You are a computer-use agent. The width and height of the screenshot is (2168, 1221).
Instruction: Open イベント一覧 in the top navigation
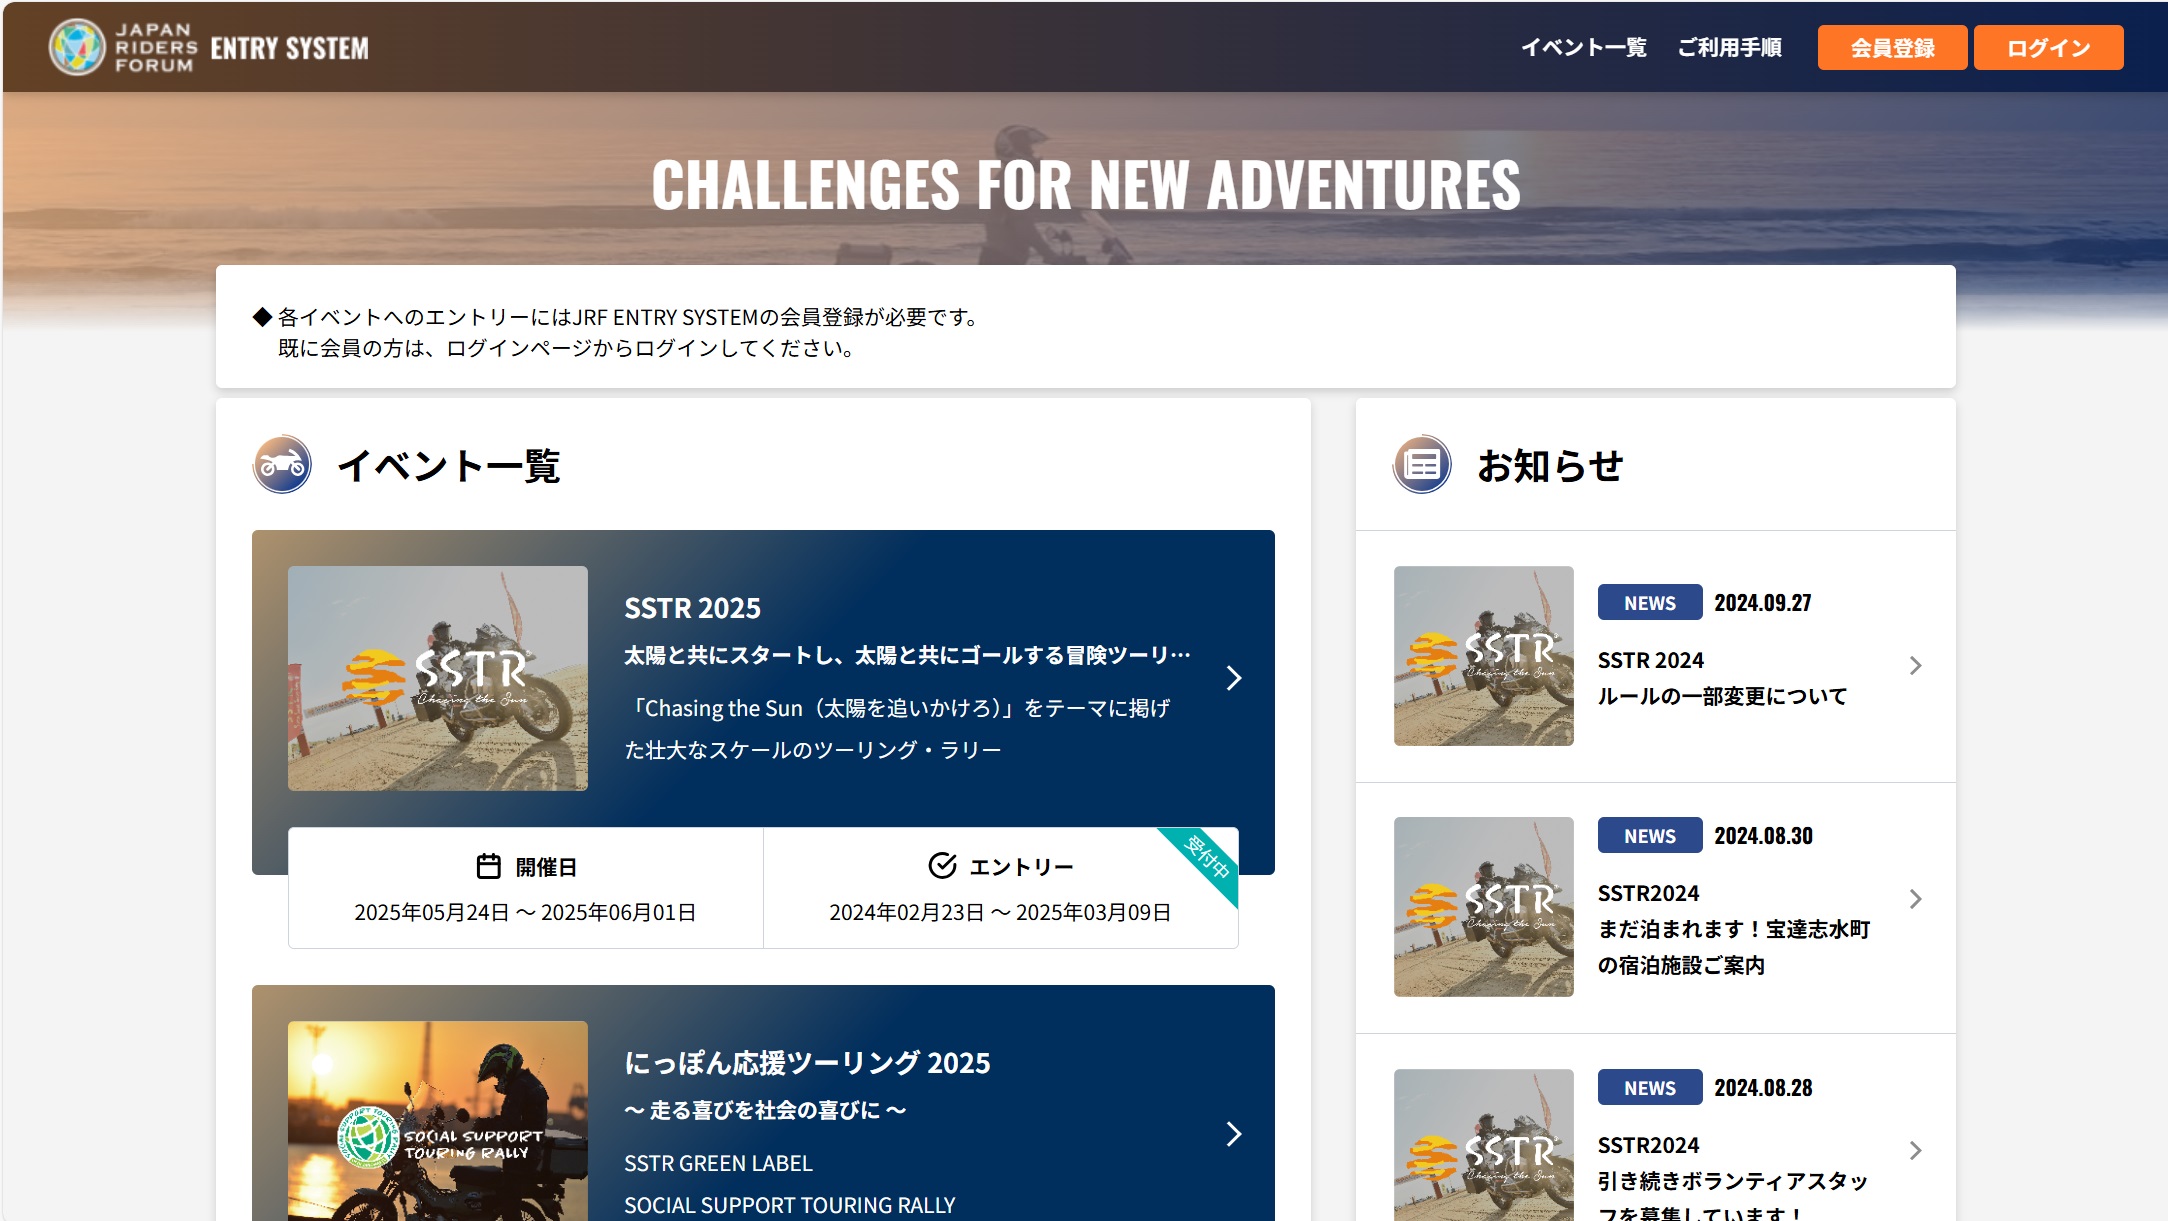click(1584, 48)
